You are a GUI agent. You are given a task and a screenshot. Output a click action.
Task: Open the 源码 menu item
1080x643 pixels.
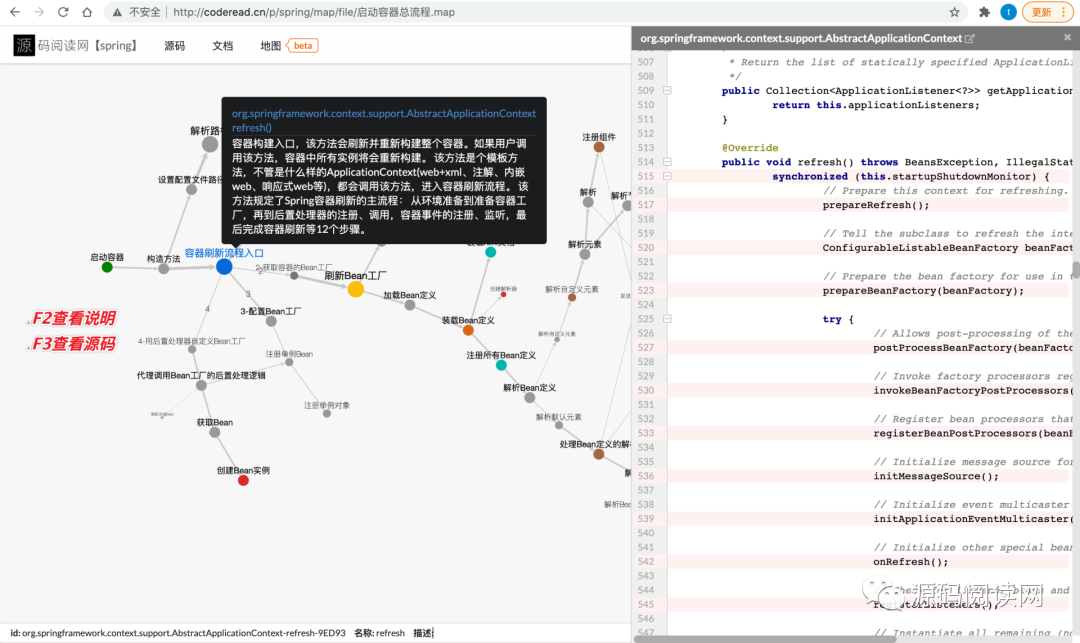(174, 45)
